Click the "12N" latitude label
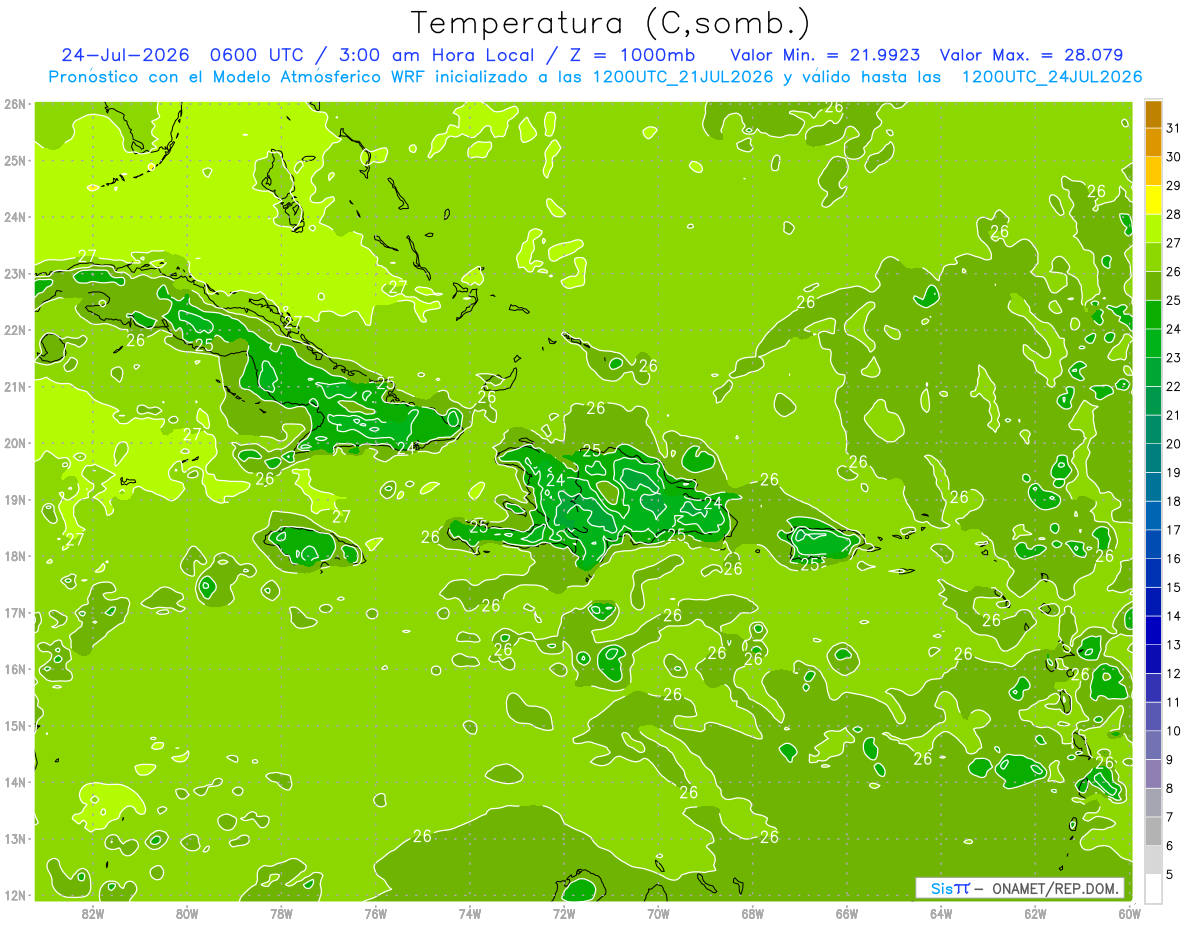1200x927 pixels. click(15, 895)
